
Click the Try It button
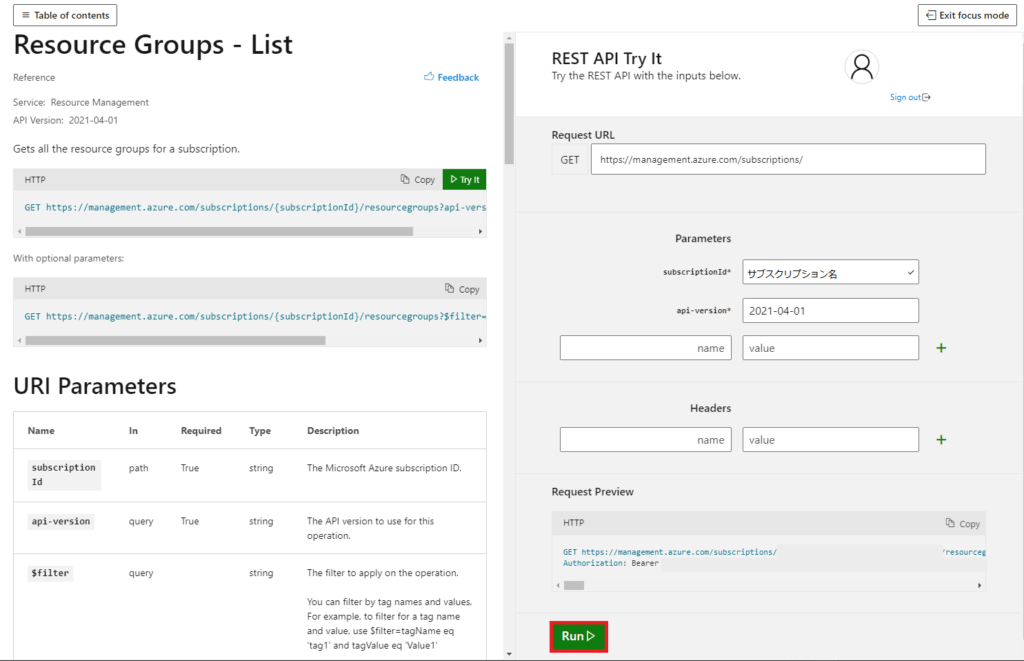(x=464, y=179)
